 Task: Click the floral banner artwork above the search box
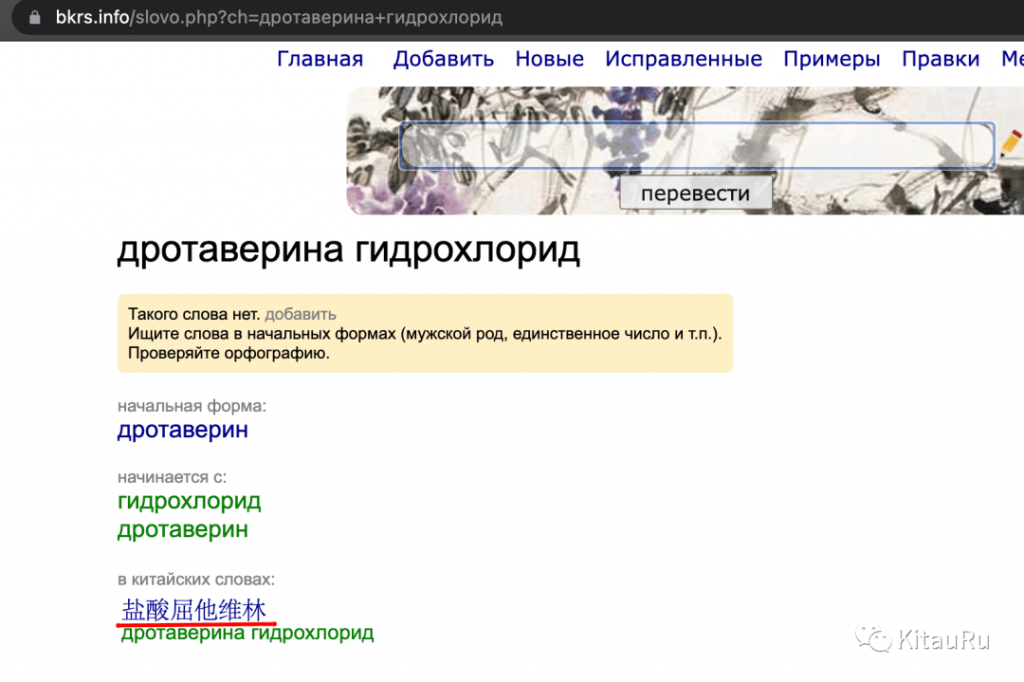coord(500,100)
